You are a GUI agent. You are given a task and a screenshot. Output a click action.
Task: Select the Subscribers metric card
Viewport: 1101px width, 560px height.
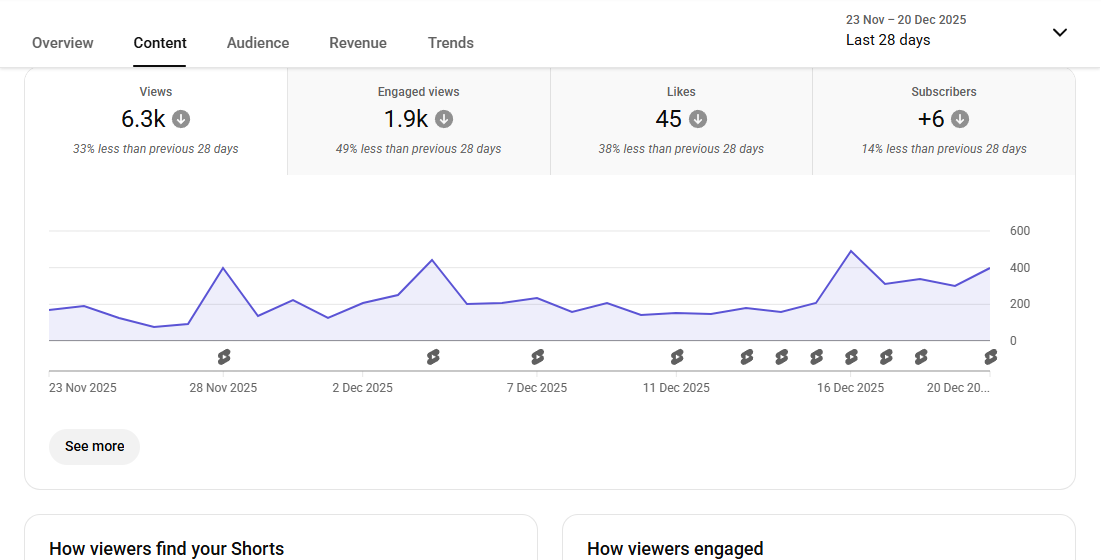[x=943, y=121]
